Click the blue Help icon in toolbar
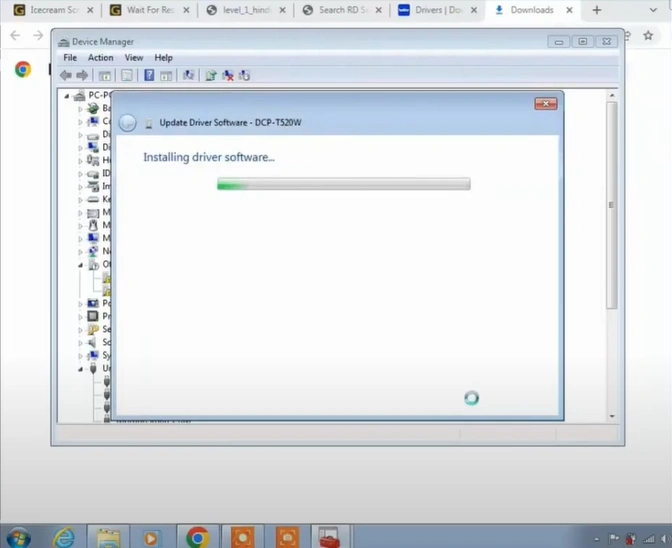 point(149,75)
